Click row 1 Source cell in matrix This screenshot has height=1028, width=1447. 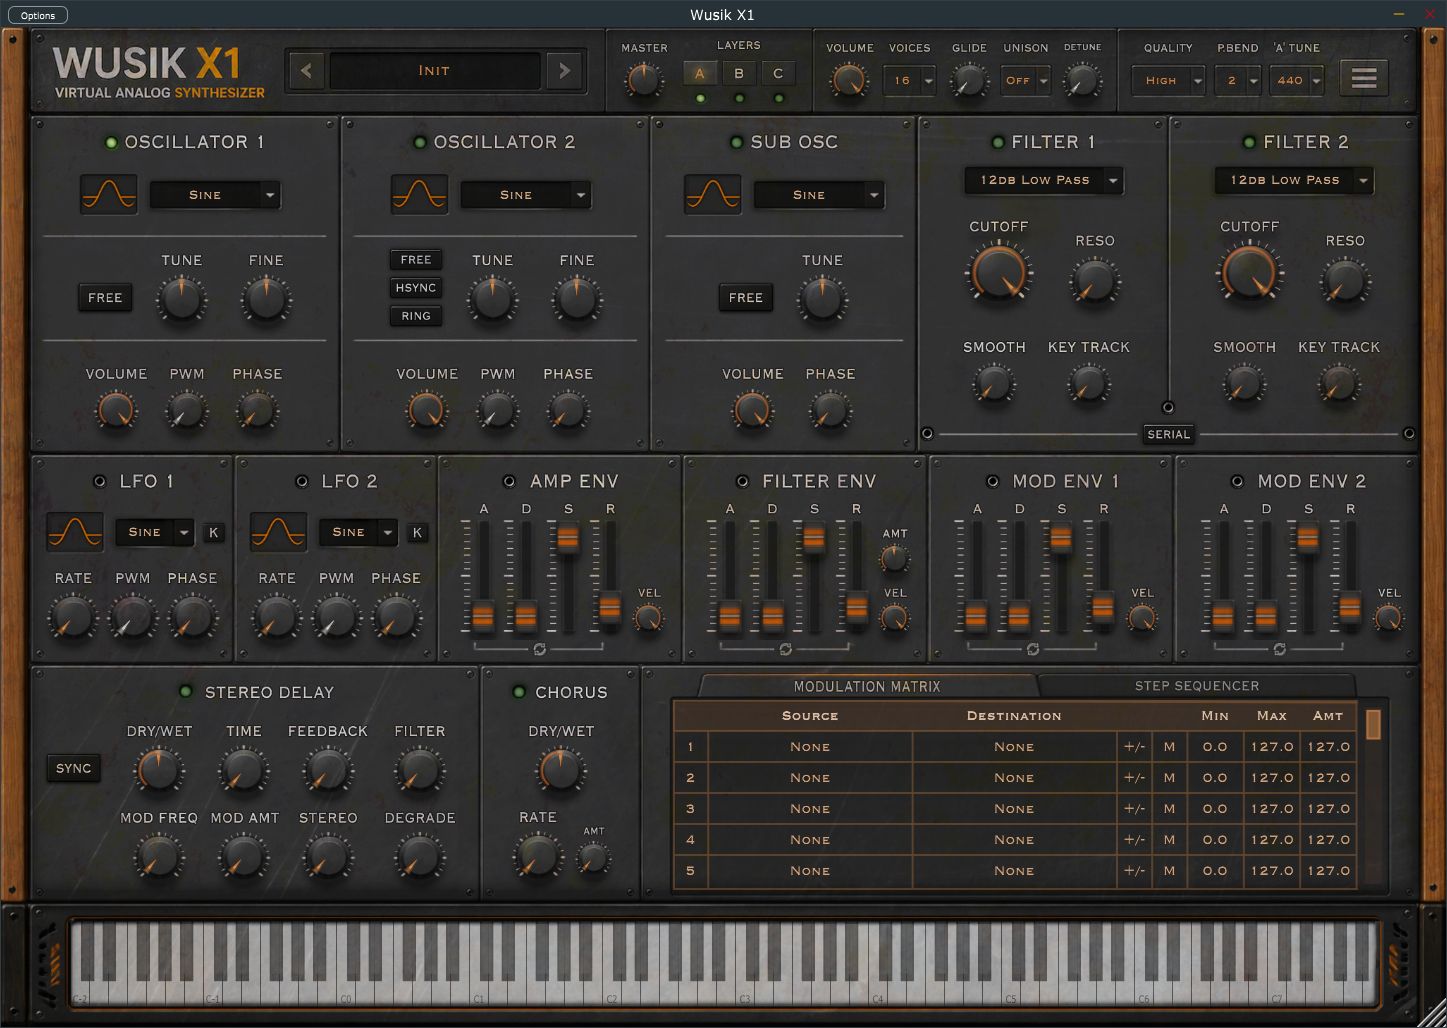pyautogui.click(x=810, y=747)
